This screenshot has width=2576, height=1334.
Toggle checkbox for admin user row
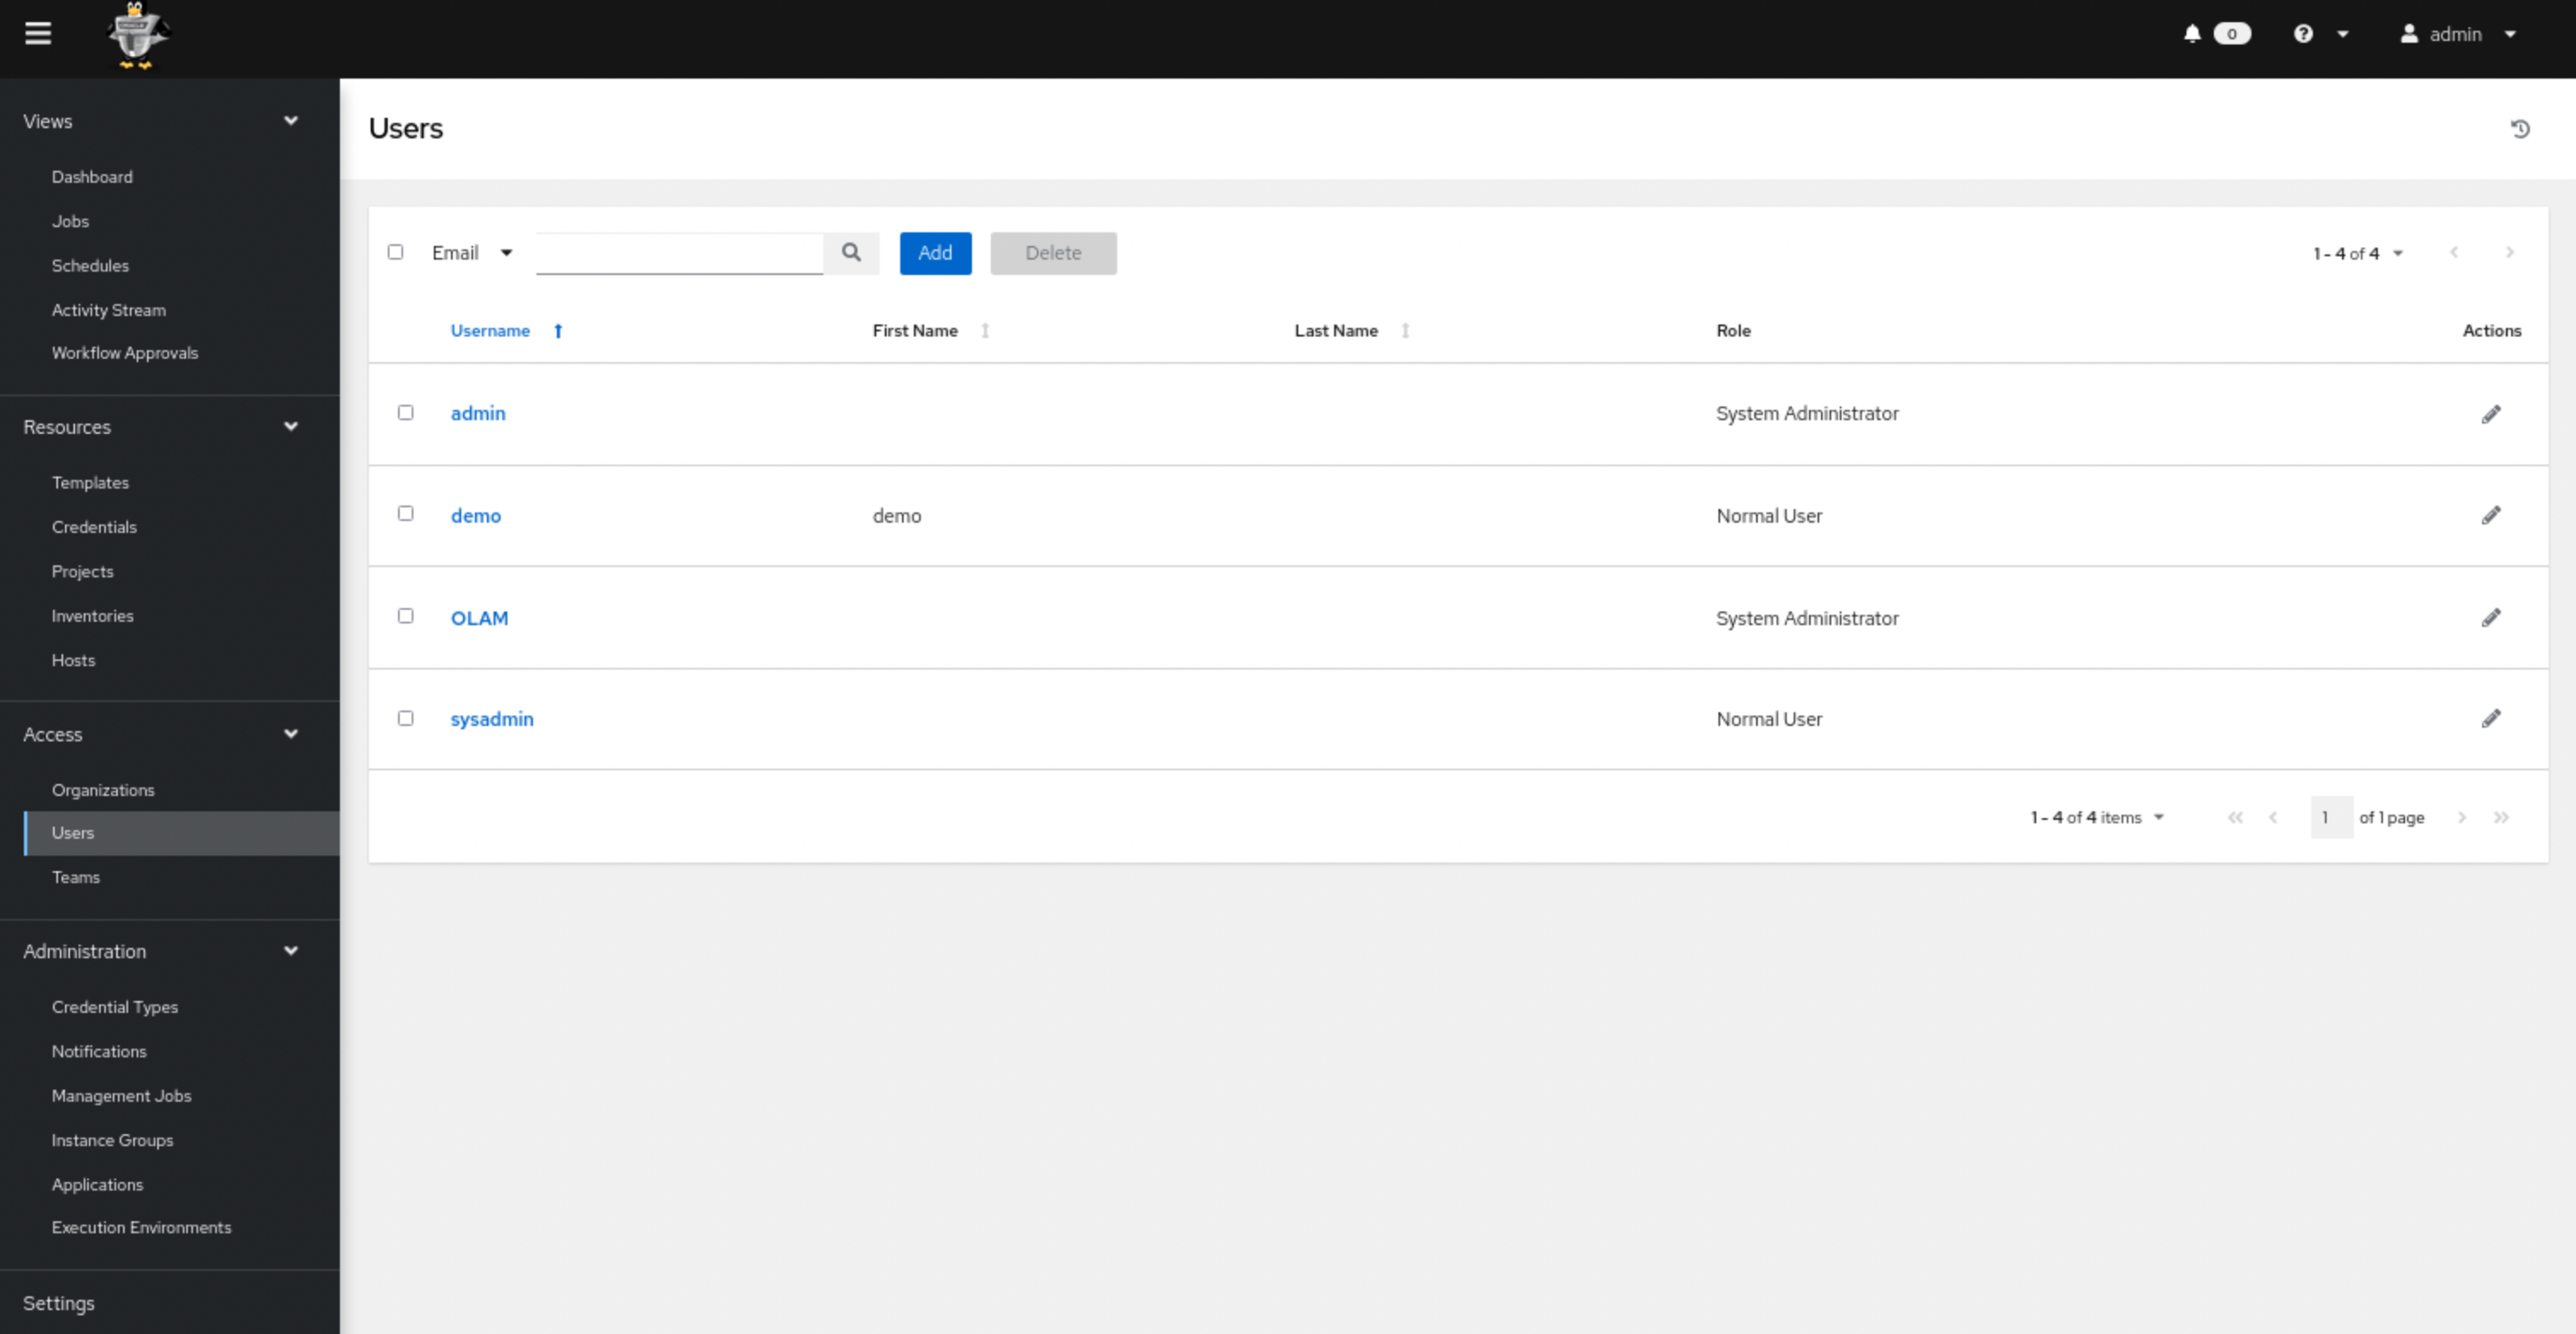[x=407, y=412]
